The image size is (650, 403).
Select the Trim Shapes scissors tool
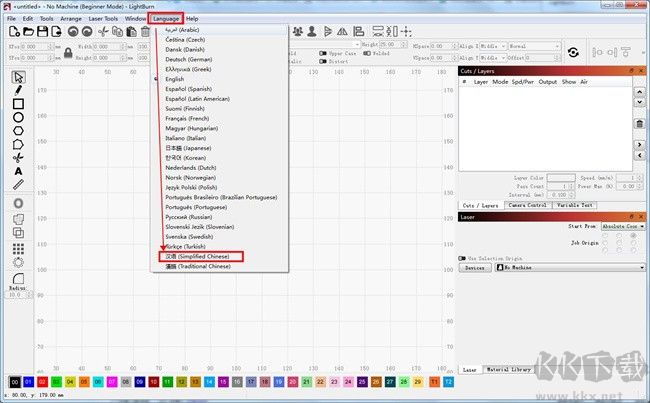pyautogui.click(x=18, y=158)
